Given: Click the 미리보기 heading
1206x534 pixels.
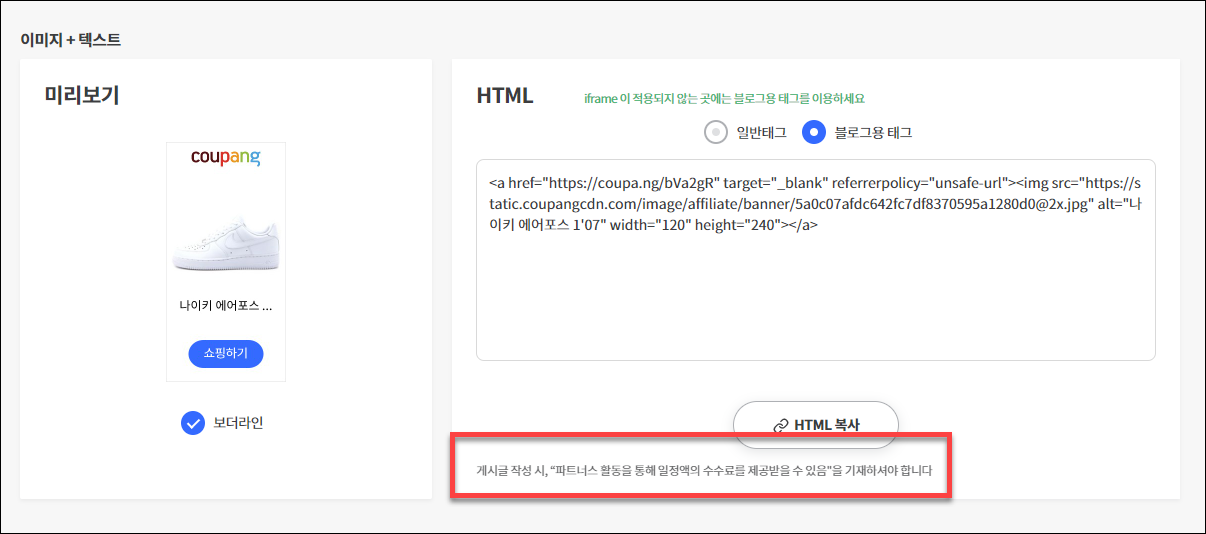Looking at the screenshot, I should 82,96.
